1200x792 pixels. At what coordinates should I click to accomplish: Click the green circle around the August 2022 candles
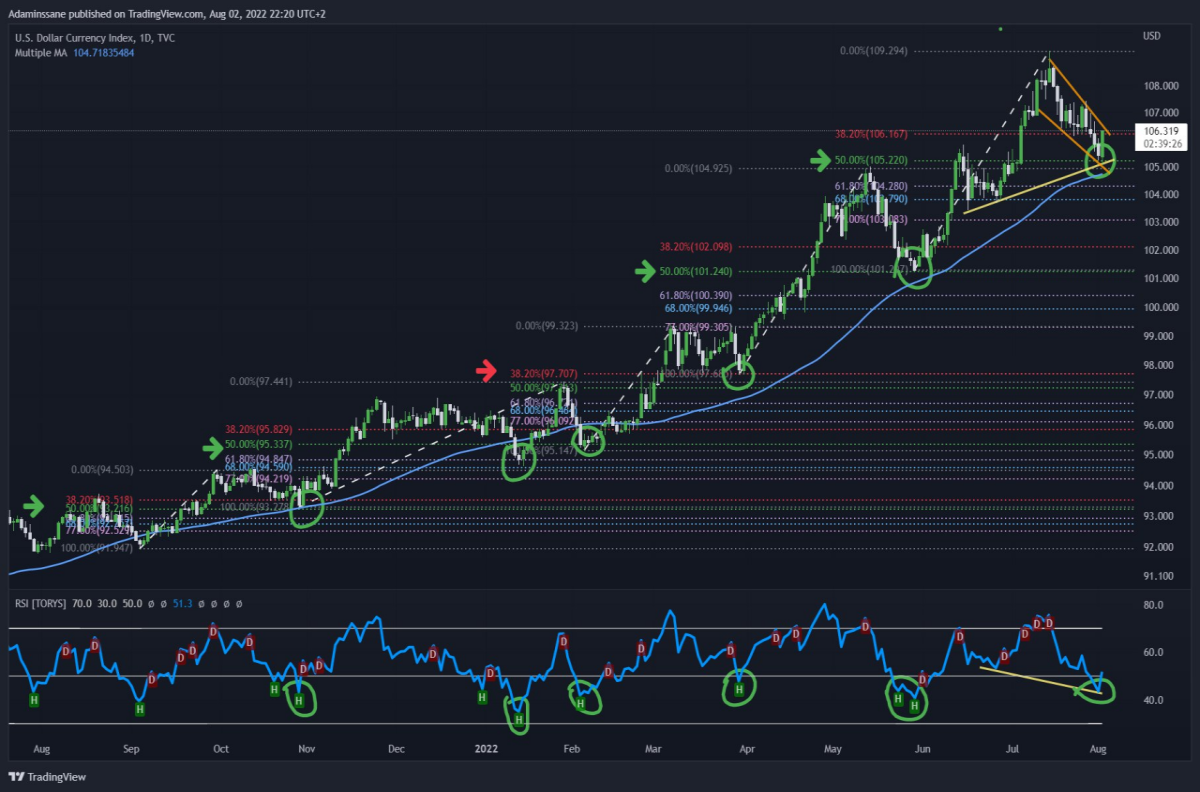click(x=1100, y=160)
